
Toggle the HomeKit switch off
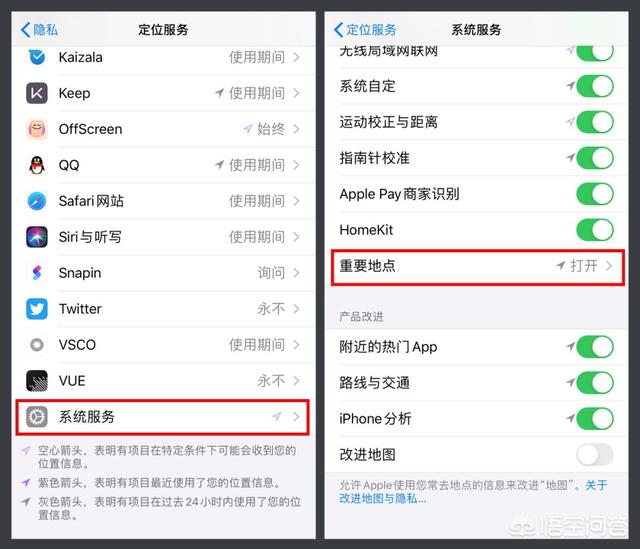pos(595,230)
